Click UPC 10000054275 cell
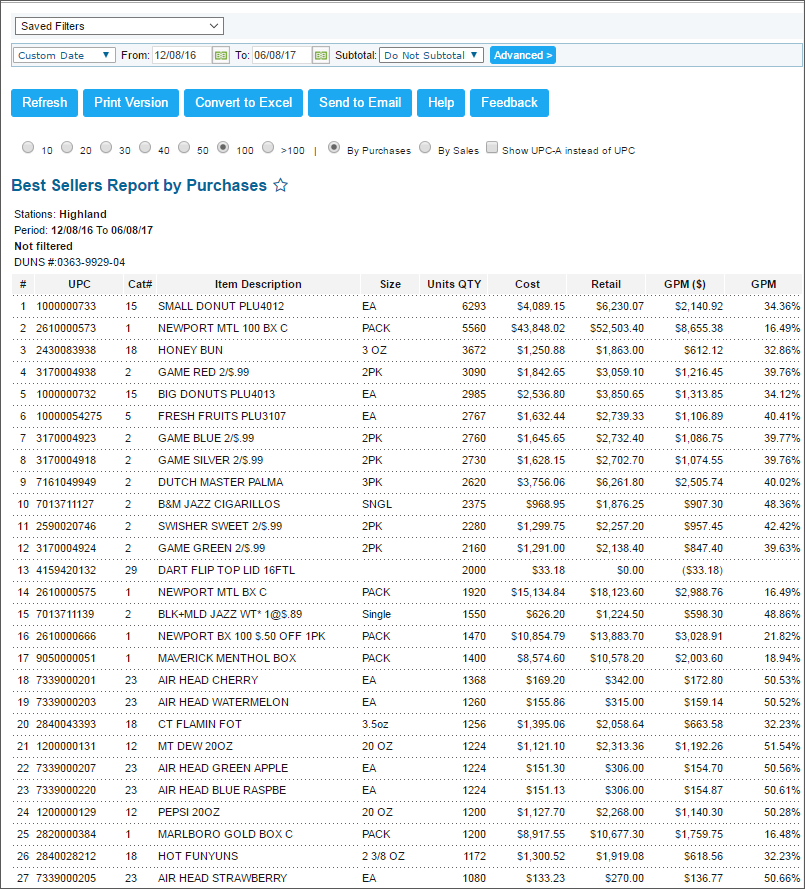 69,417
